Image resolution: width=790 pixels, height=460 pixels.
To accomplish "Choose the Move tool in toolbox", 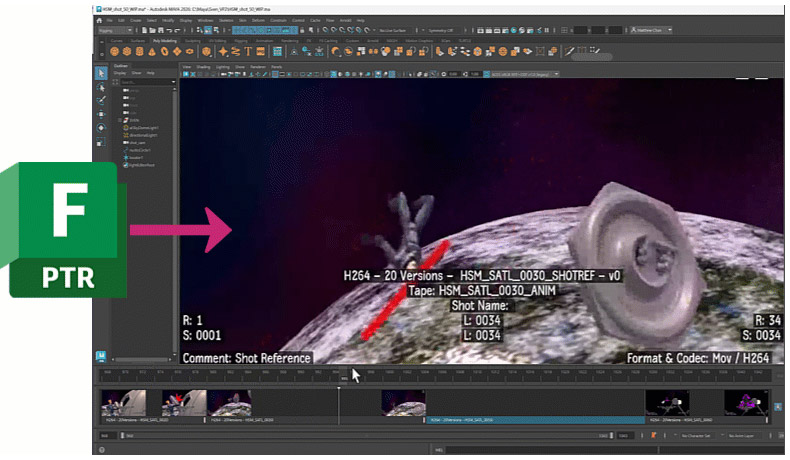I will pos(101,114).
